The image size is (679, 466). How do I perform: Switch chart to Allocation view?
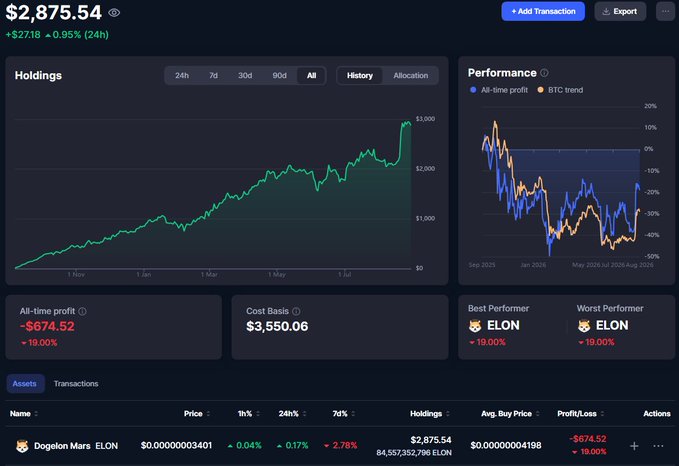tap(411, 75)
